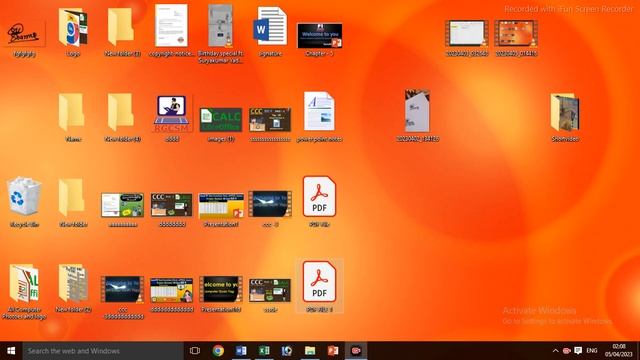Click the ENG language indicator
The height and width of the screenshot is (360, 640).
coord(592,351)
